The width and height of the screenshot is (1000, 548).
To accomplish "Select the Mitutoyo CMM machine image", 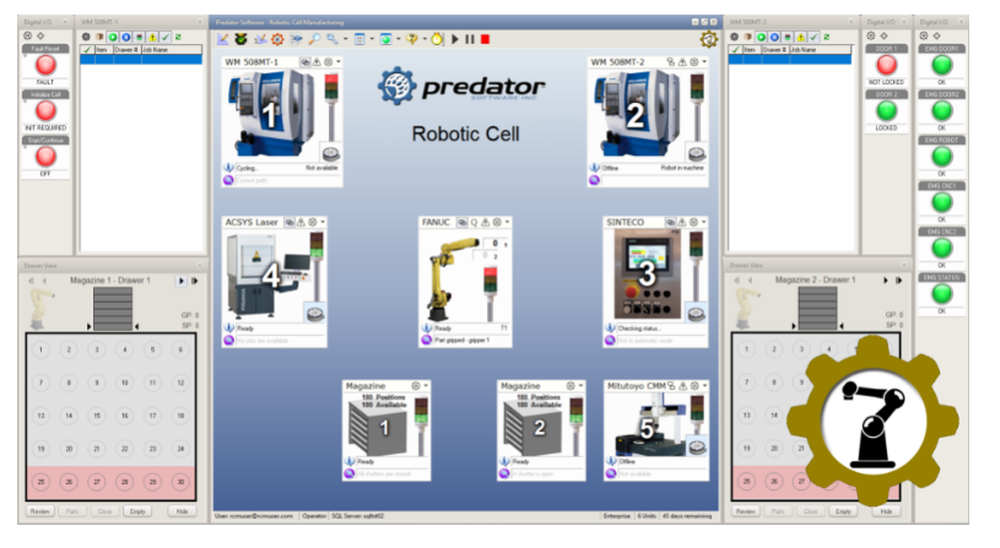I will 647,424.
